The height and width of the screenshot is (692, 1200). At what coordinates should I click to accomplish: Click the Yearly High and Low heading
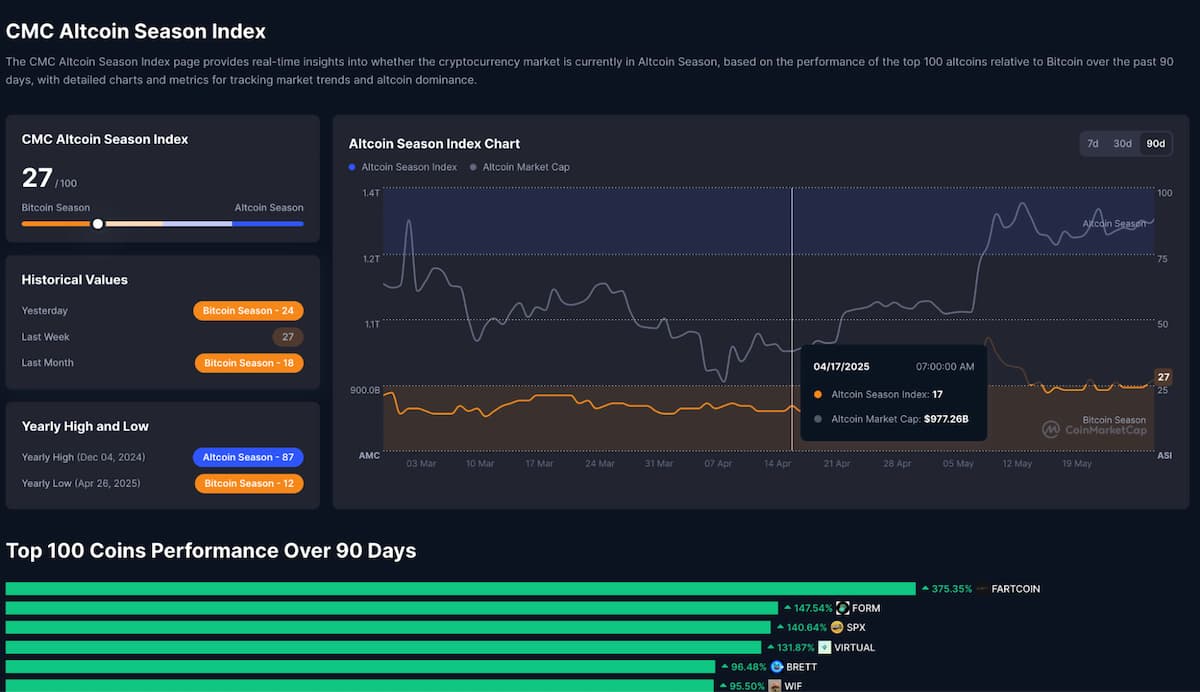tap(85, 426)
